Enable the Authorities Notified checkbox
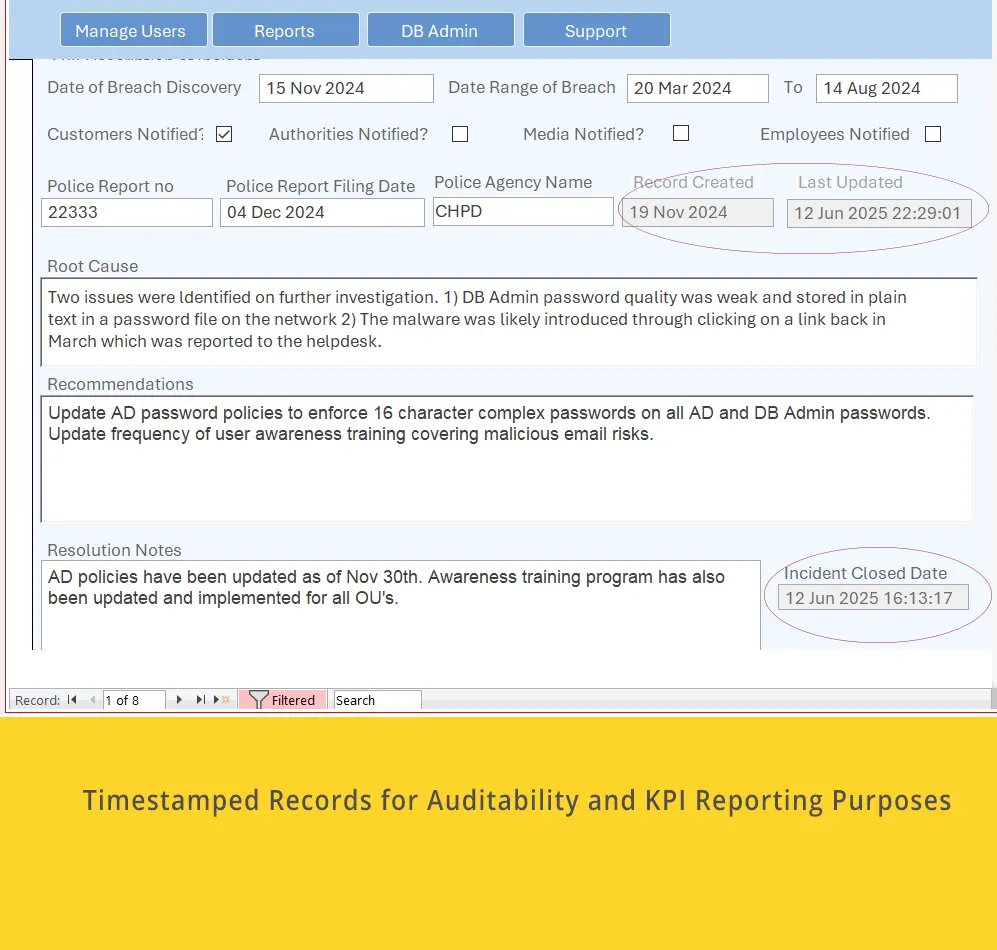This screenshot has height=950, width=997. tap(459, 134)
